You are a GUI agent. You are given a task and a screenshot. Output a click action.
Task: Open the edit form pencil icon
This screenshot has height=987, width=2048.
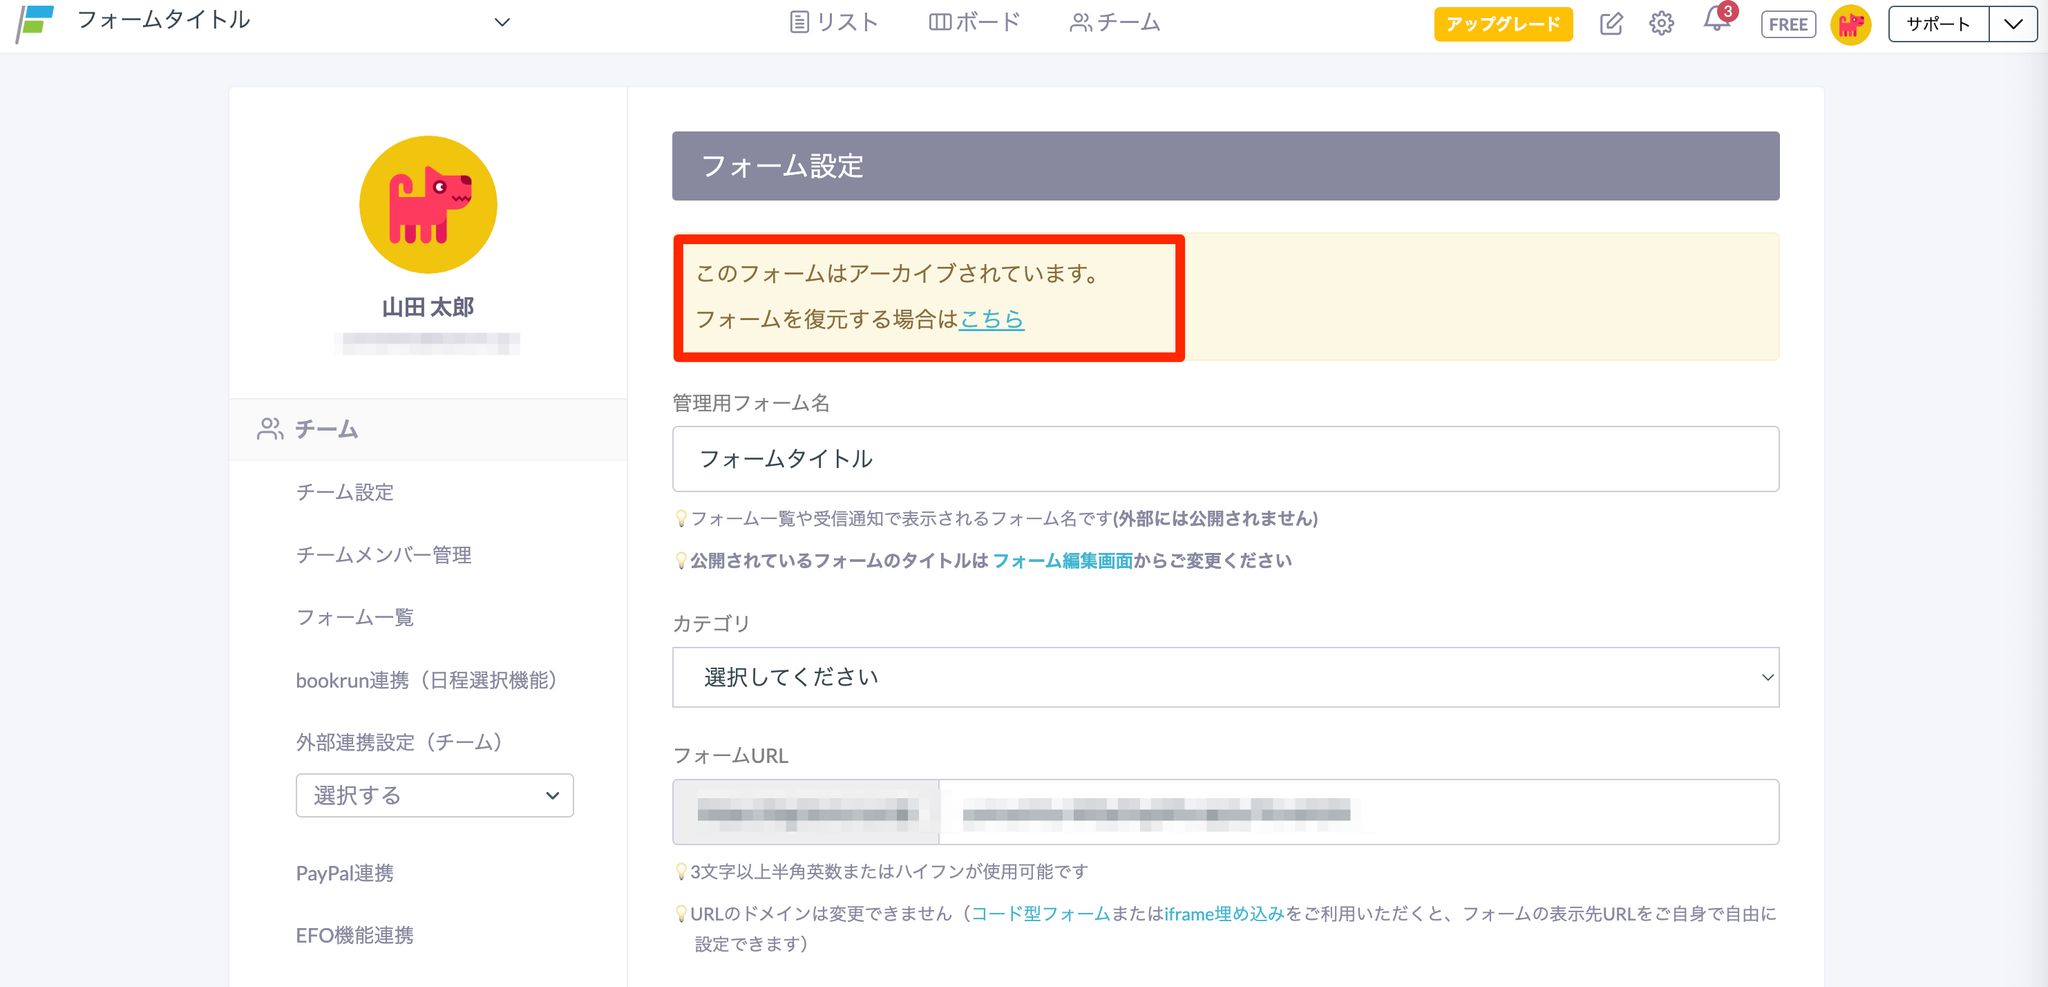(x=1610, y=24)
